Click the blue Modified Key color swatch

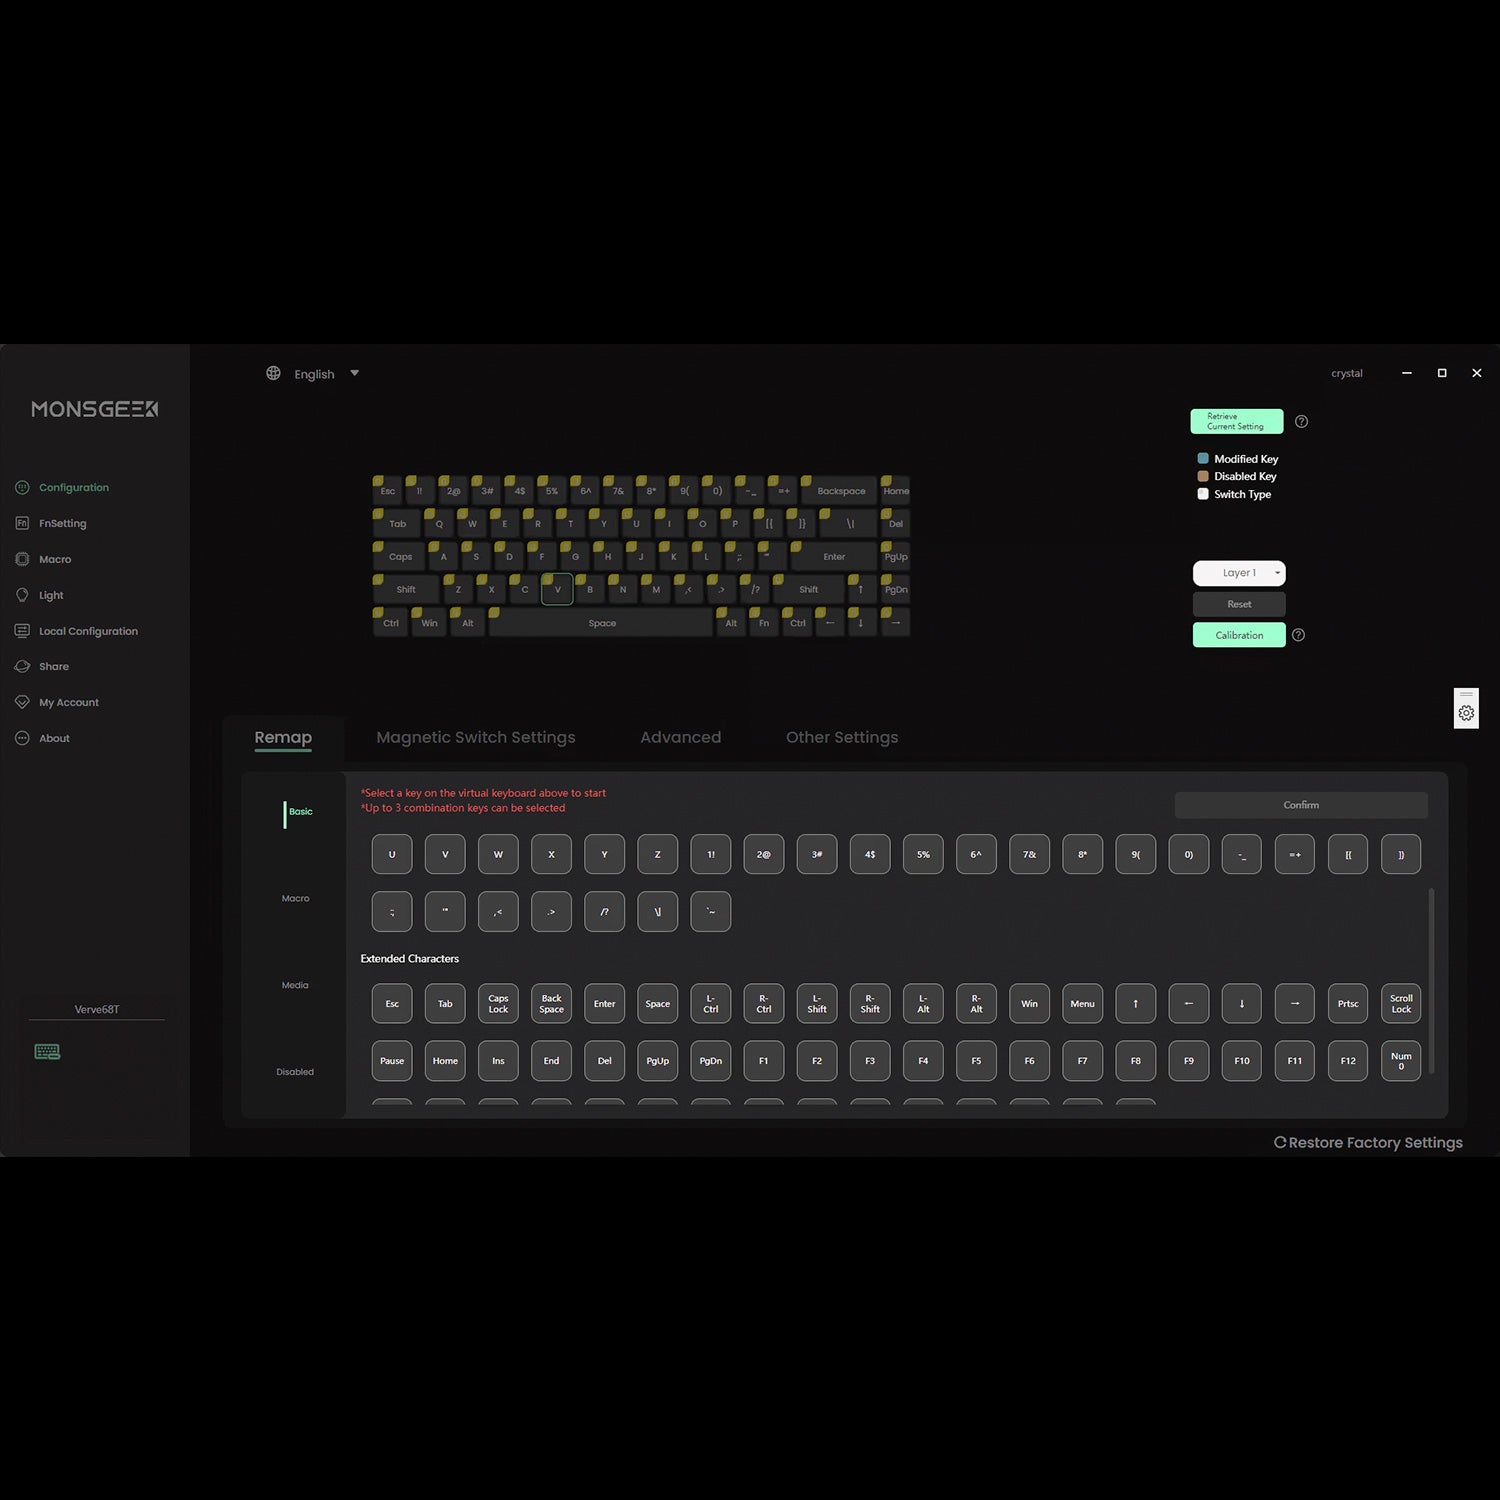coord(1203,458)
